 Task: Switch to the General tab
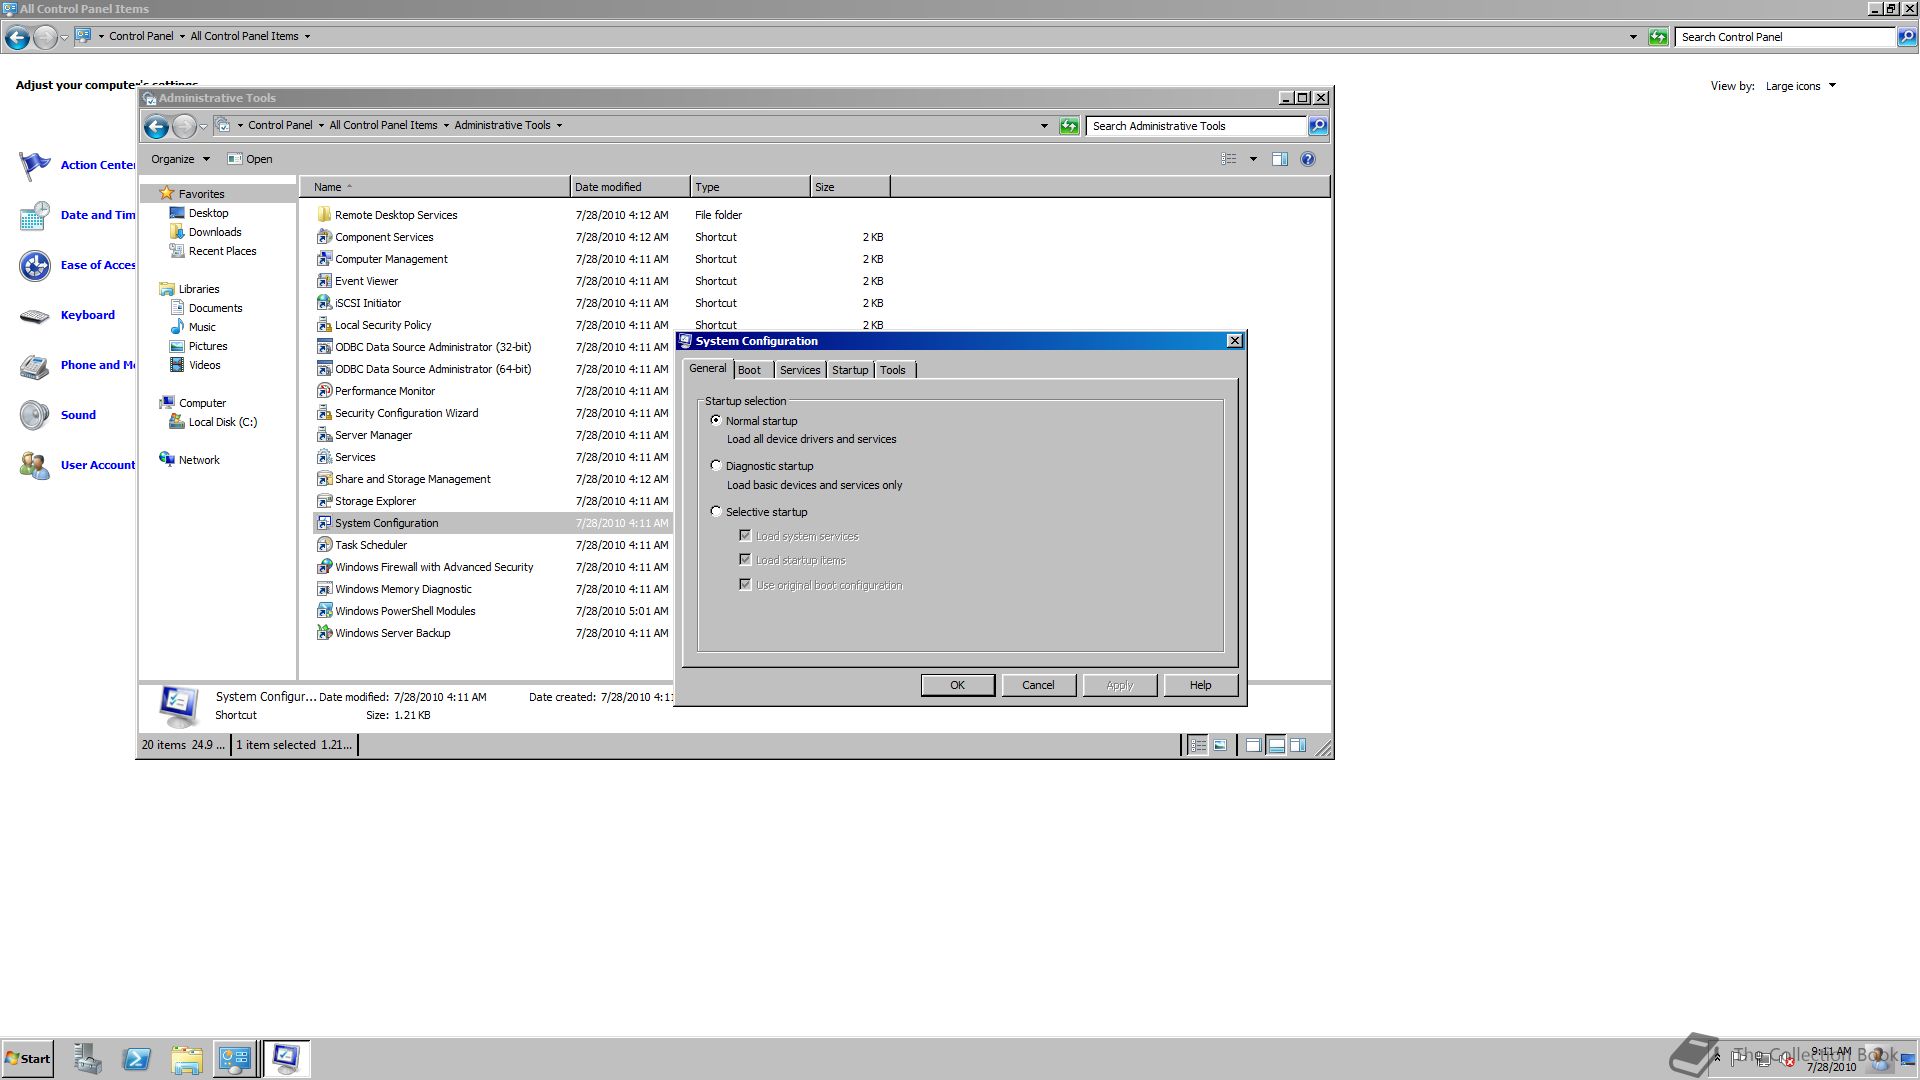click(708, 369)
